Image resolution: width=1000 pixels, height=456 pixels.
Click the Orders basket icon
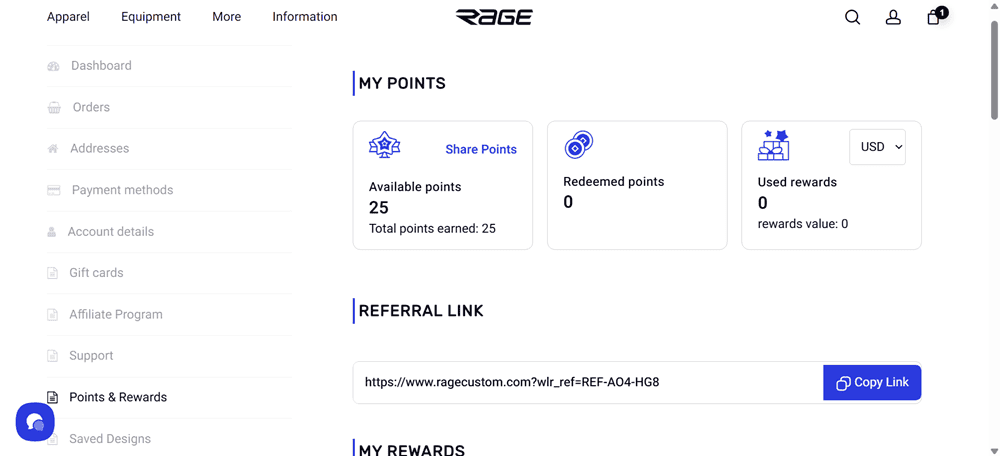click(x=54, y=108)
